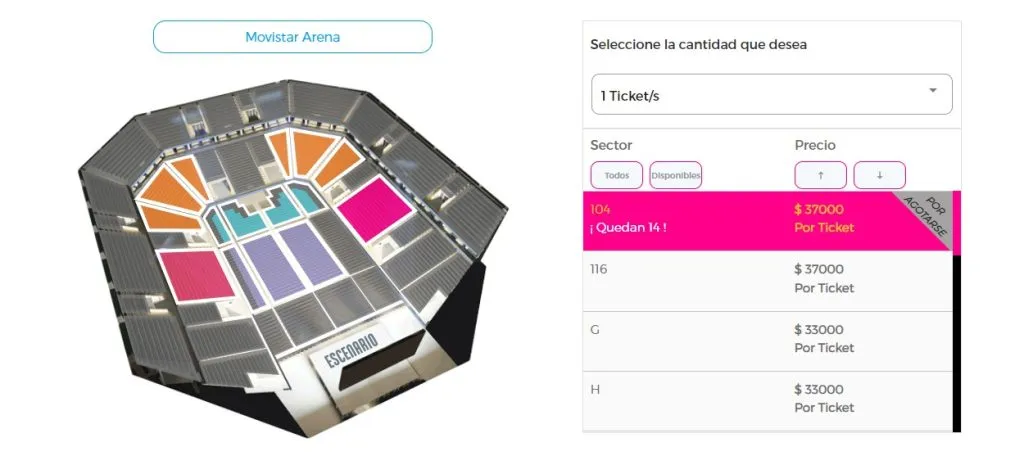
Task: Click the Movistar Arena venue button
Action: click(292, 37)
